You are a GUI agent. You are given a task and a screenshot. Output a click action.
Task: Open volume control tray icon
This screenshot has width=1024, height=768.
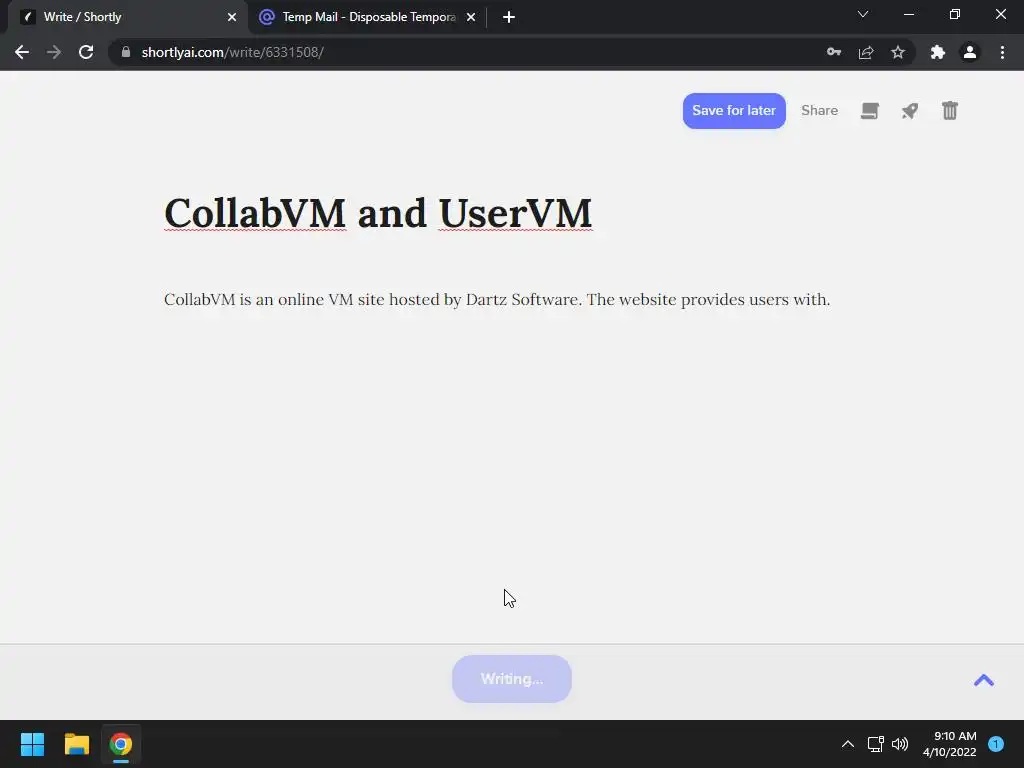[x=900, y=744]
